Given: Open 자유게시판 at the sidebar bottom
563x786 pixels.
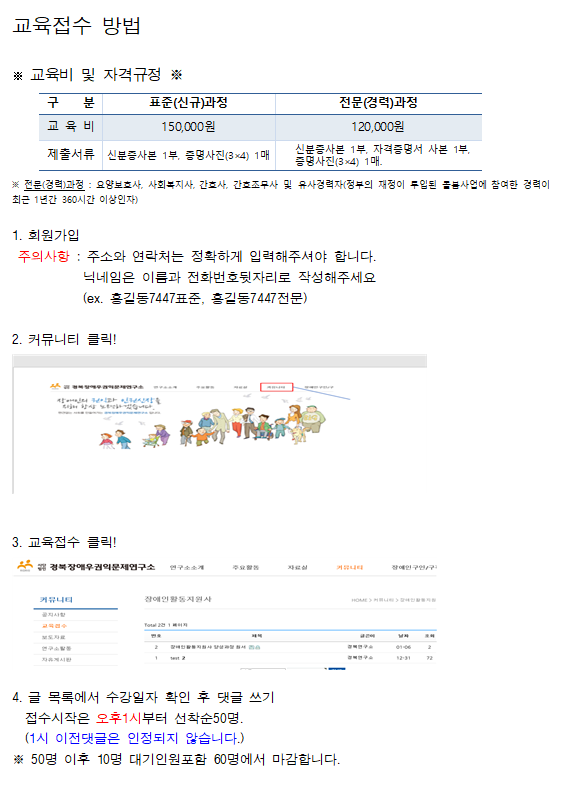Looking at the screenshot, I should coord(56,659).
